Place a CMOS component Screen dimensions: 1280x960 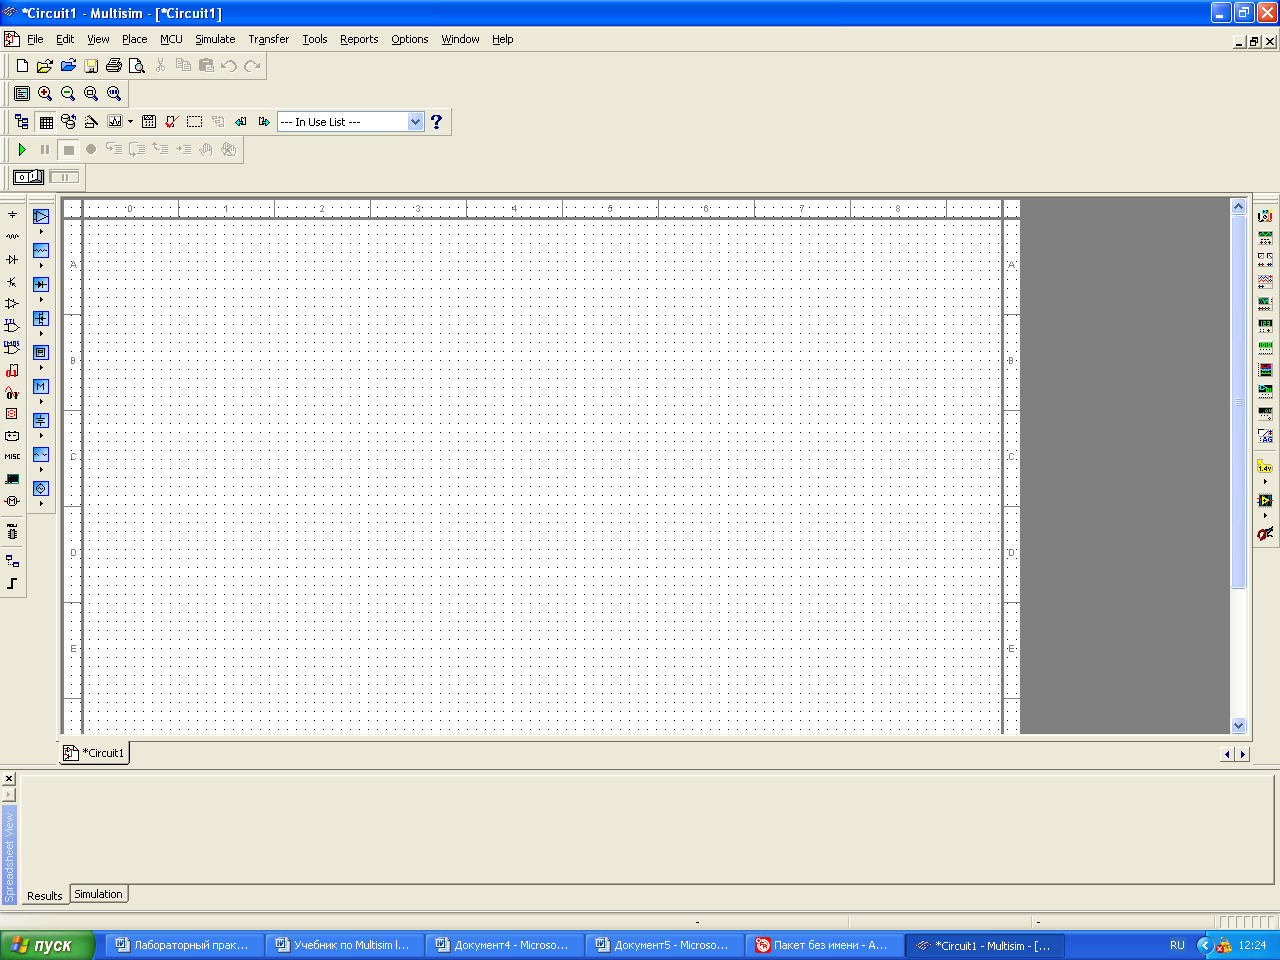tap(12, 347)
